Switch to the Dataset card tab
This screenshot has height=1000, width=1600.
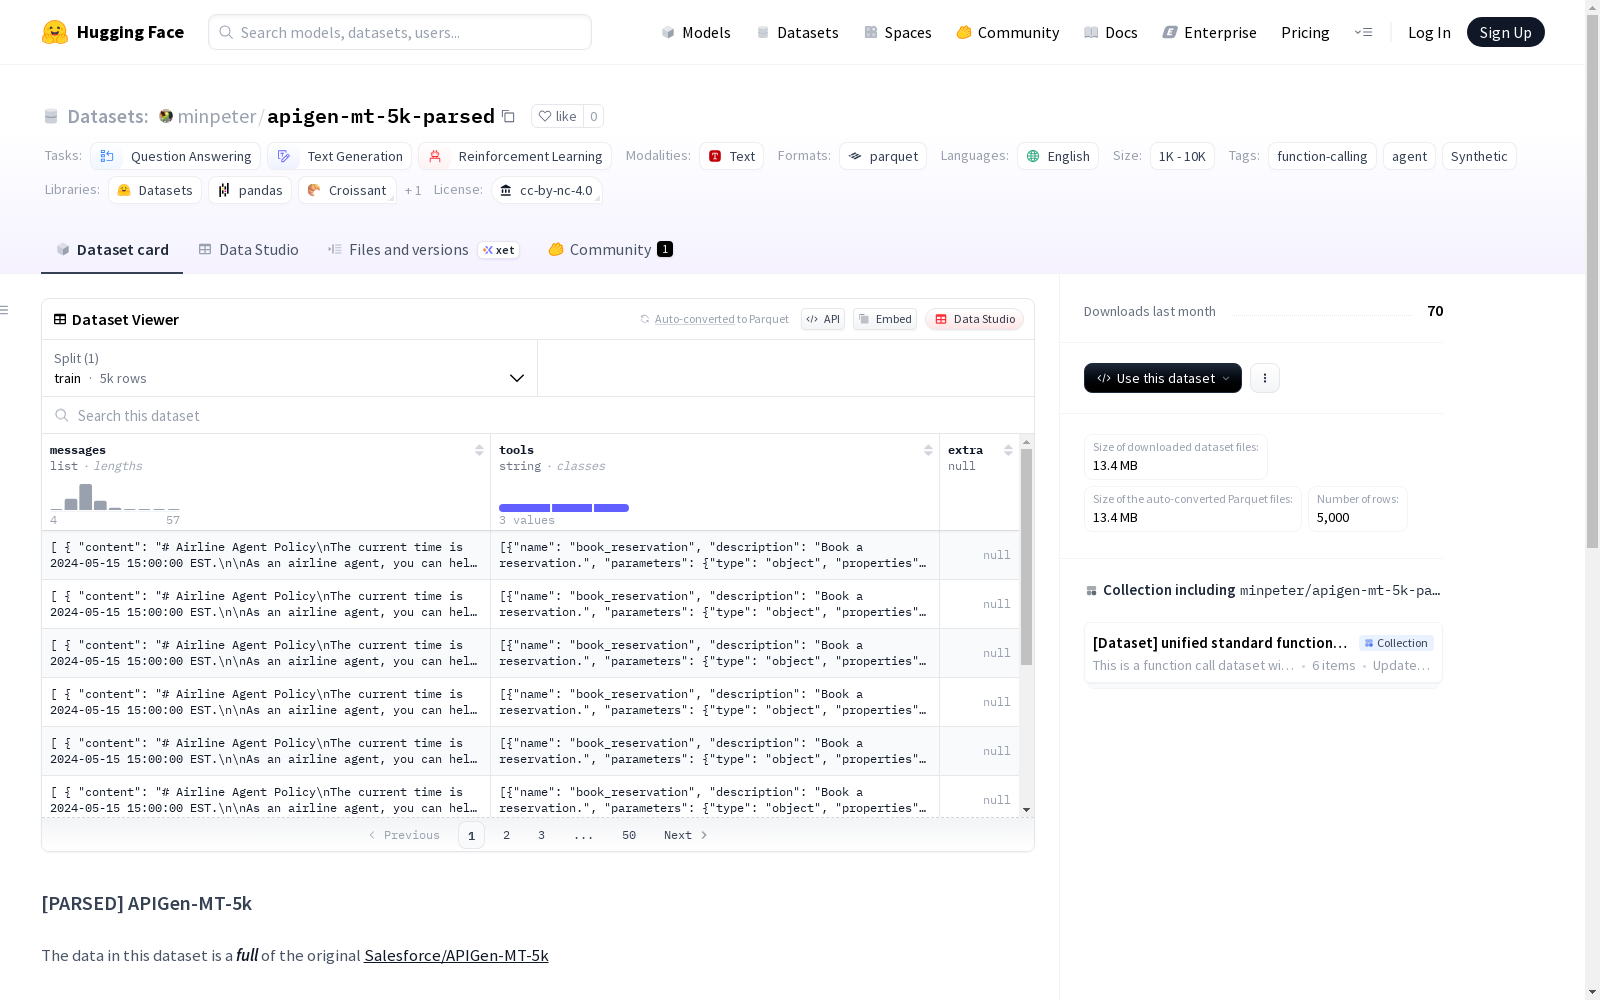(112, 250)
